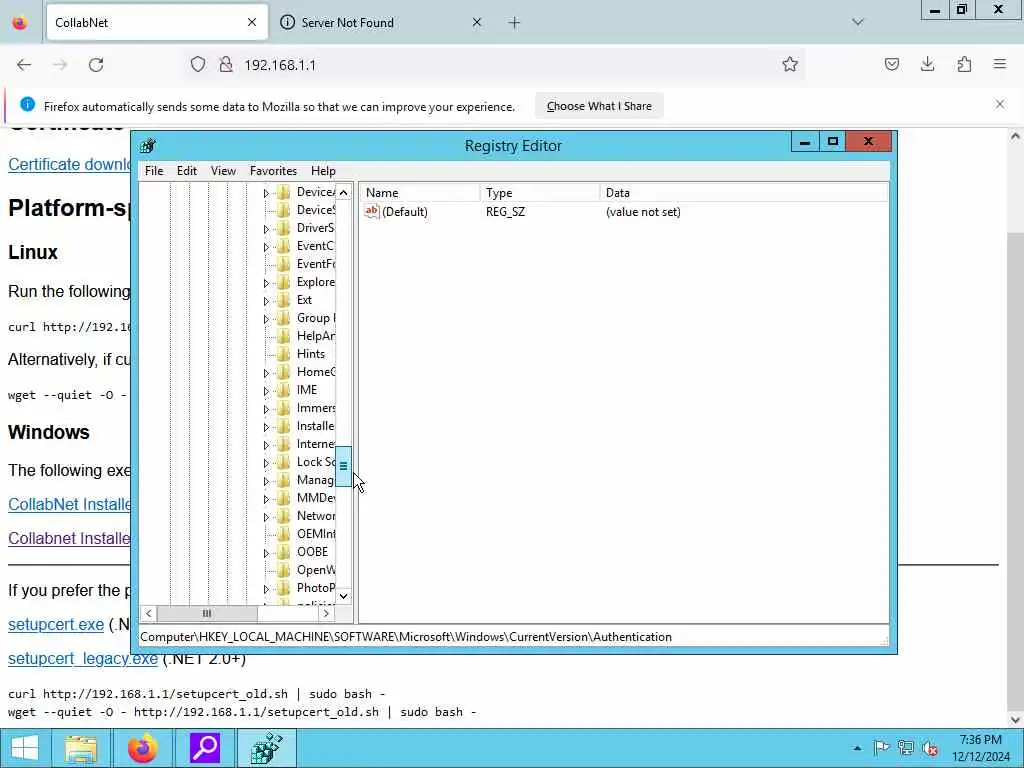Click the tree horizontal scroll right arrow

[326, 613]
